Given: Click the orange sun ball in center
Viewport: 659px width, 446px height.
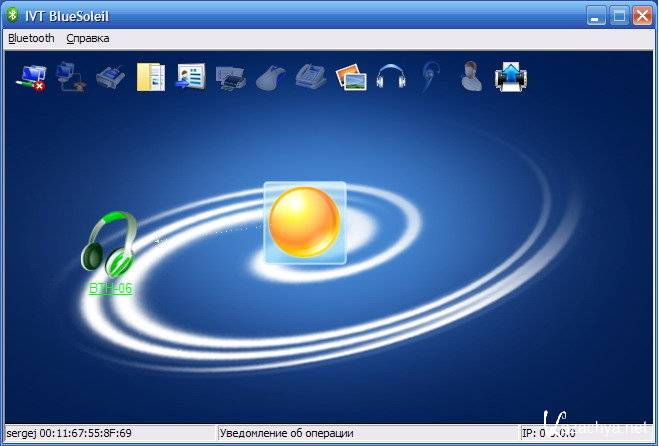Looking at the screenshot, I should pos(305,222).
